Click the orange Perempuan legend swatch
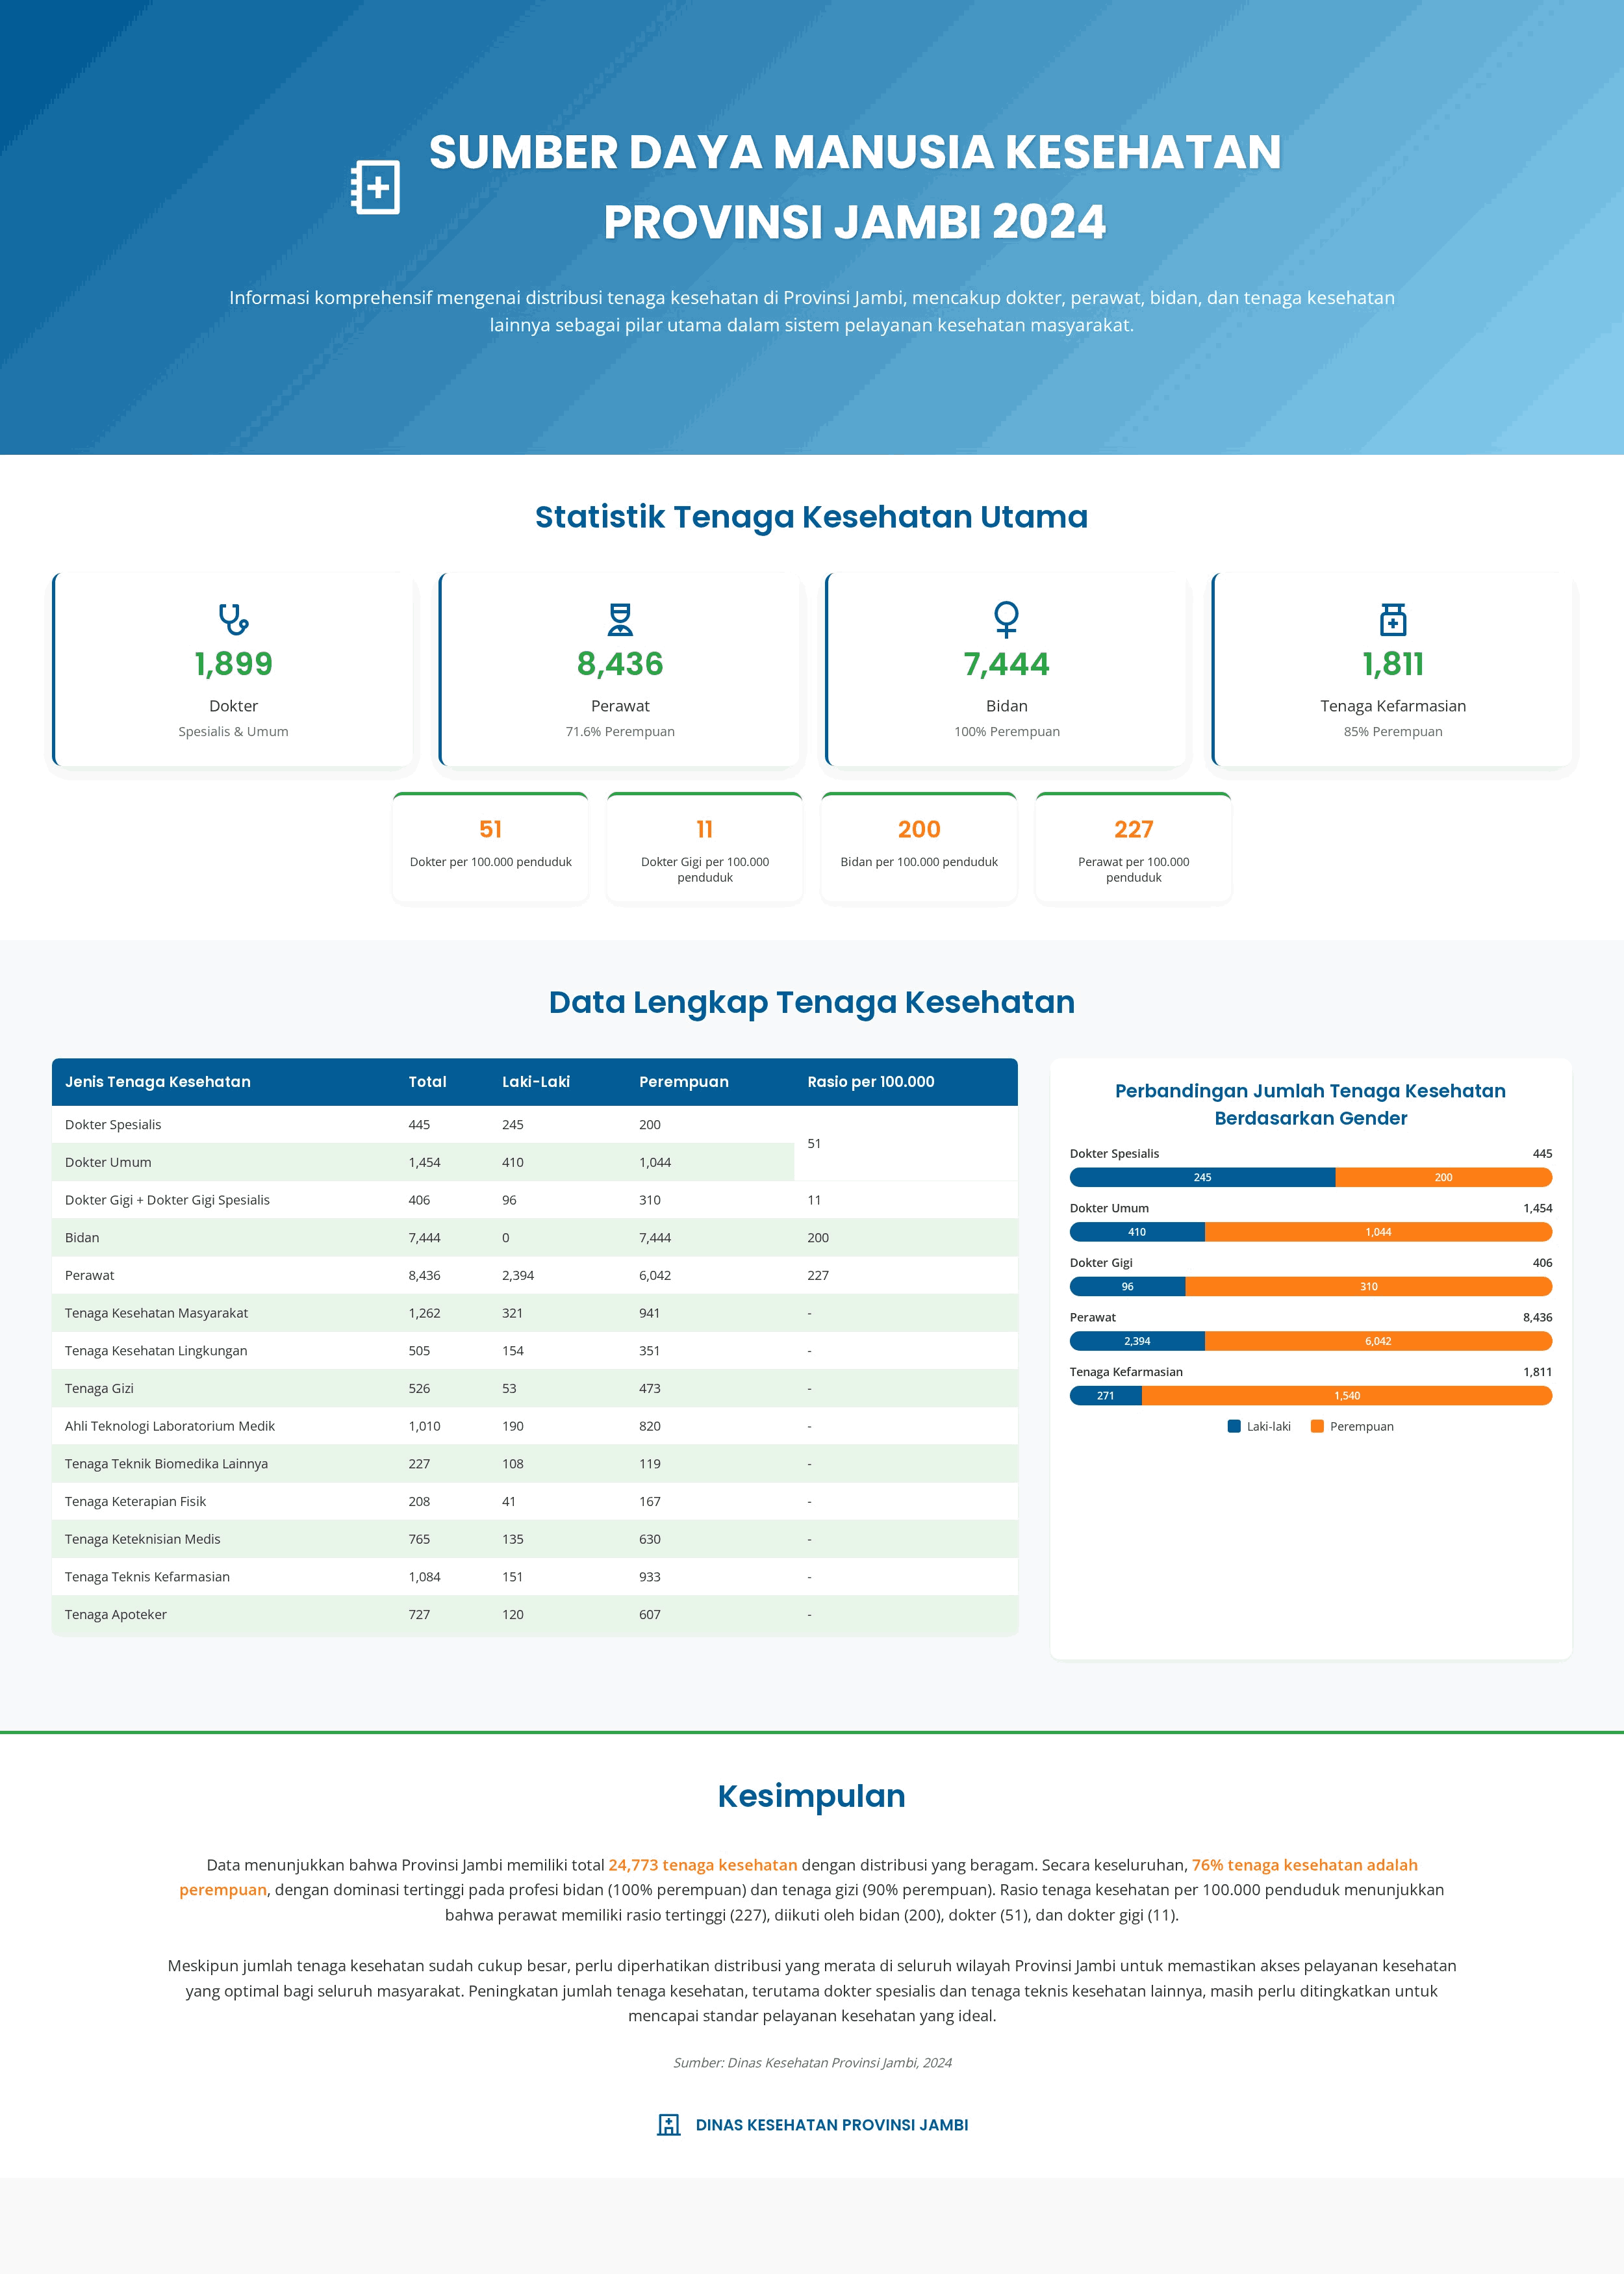1624x2274 pixels. [x=1317, y=1426]
